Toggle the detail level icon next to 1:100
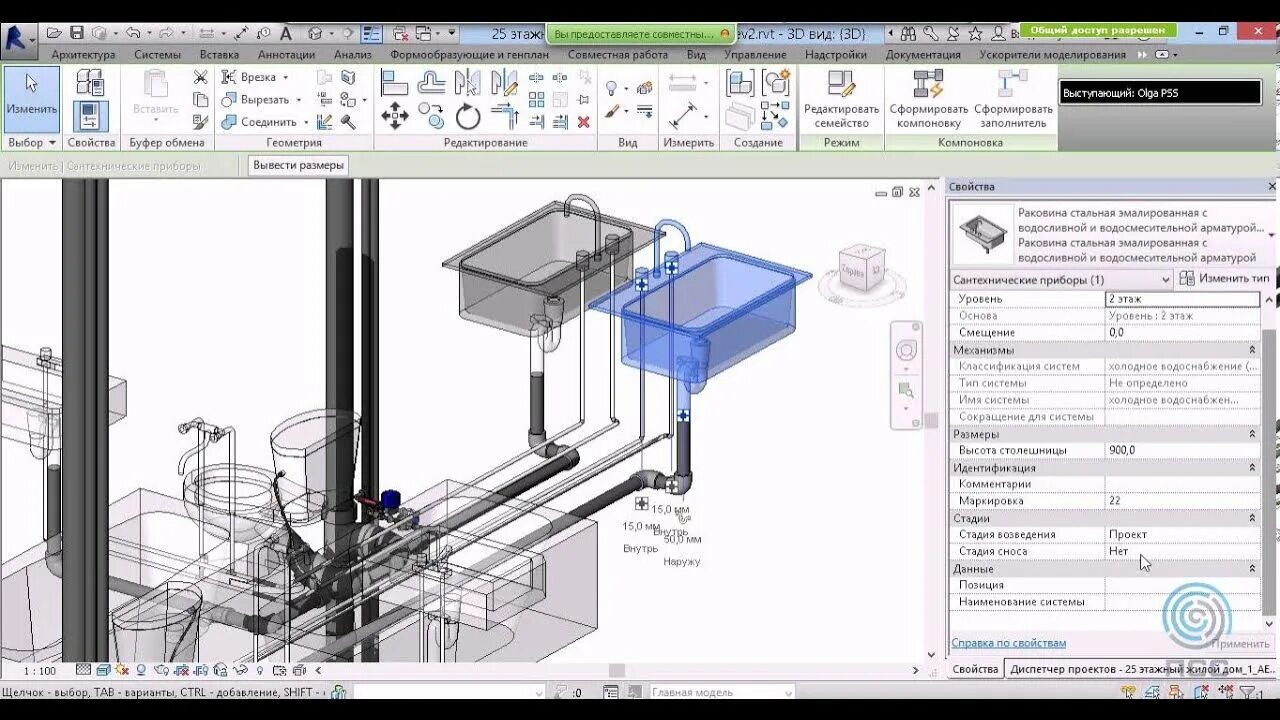 pos(84,670)
